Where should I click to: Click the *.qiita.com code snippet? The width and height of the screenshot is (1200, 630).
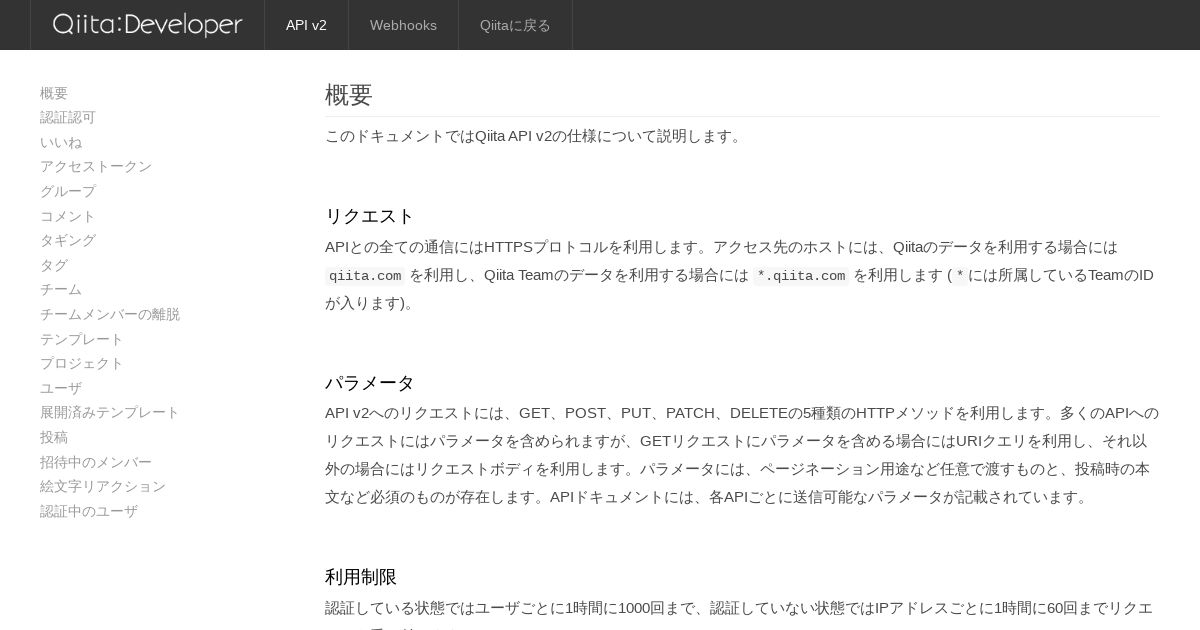click(801, 276)
